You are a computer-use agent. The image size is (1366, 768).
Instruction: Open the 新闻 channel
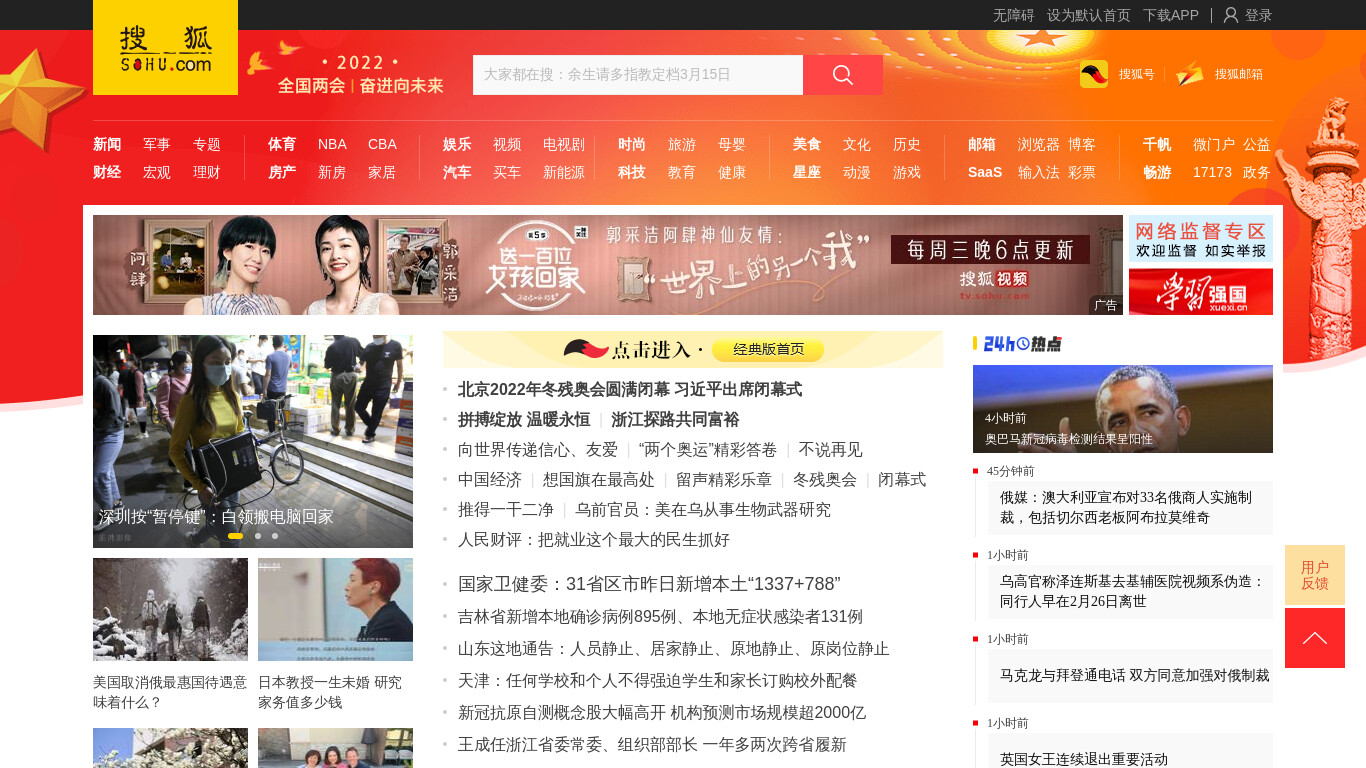(x=107, y=144)
